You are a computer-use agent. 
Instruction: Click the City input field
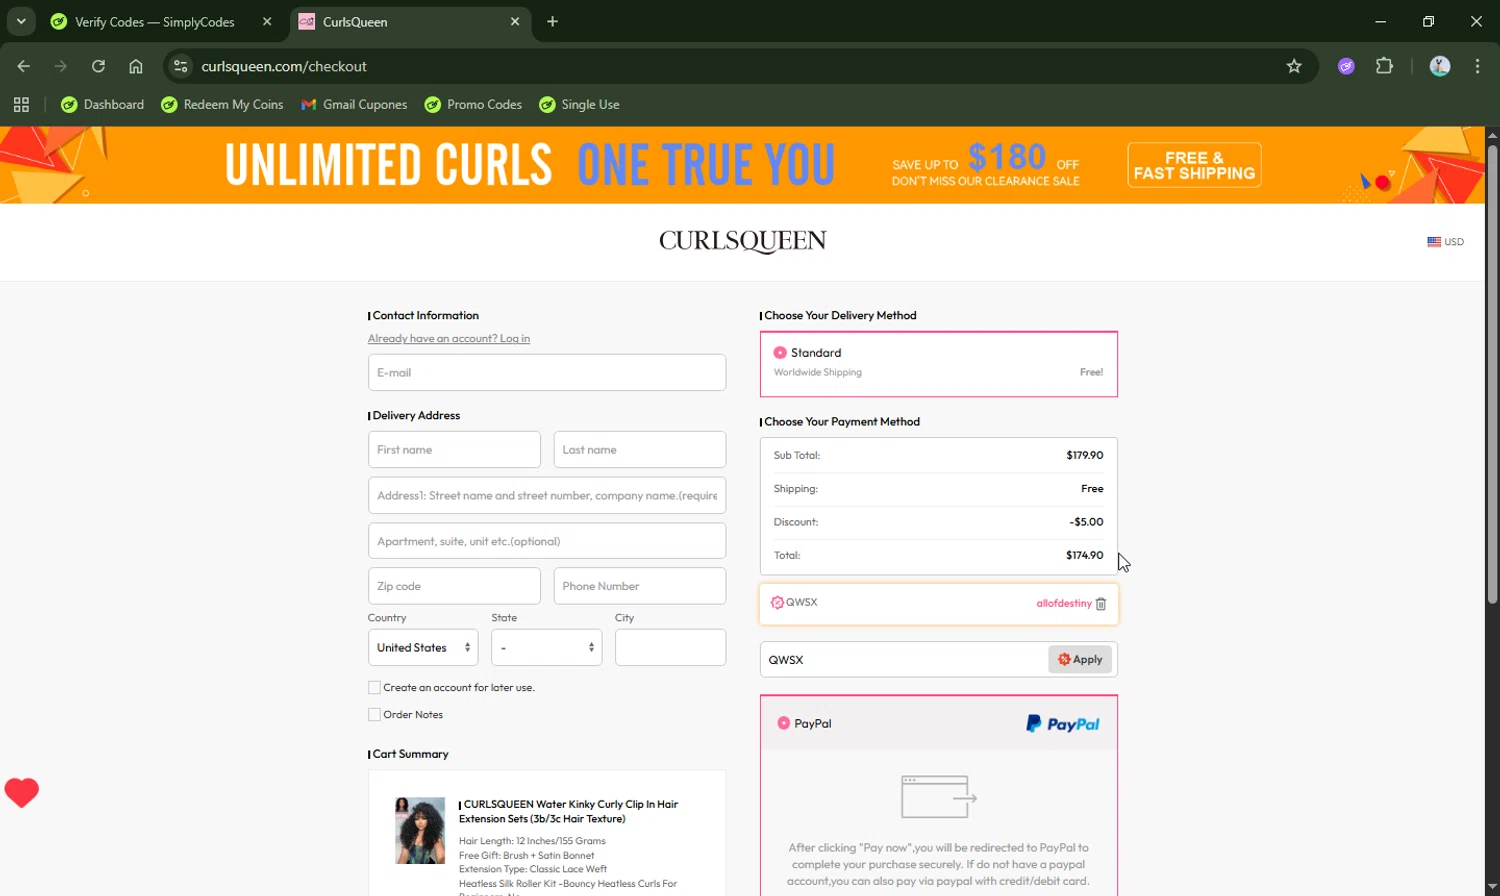tap(670, 648)
